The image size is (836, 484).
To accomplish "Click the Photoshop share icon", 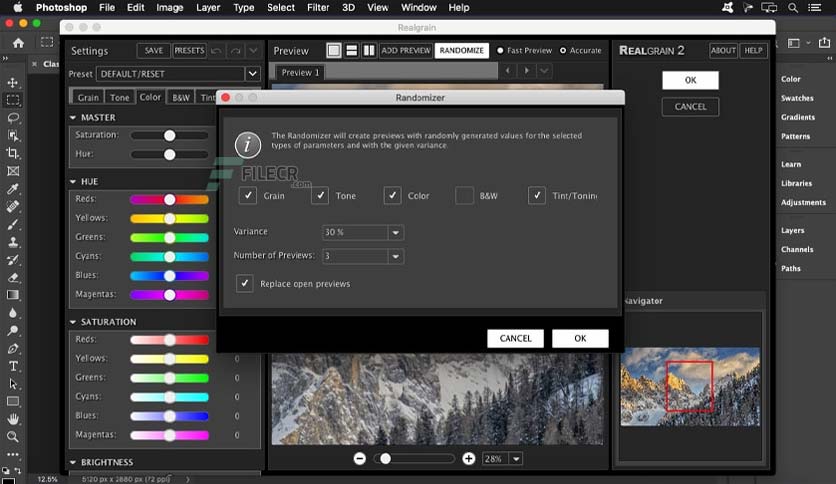I will 824,43.
